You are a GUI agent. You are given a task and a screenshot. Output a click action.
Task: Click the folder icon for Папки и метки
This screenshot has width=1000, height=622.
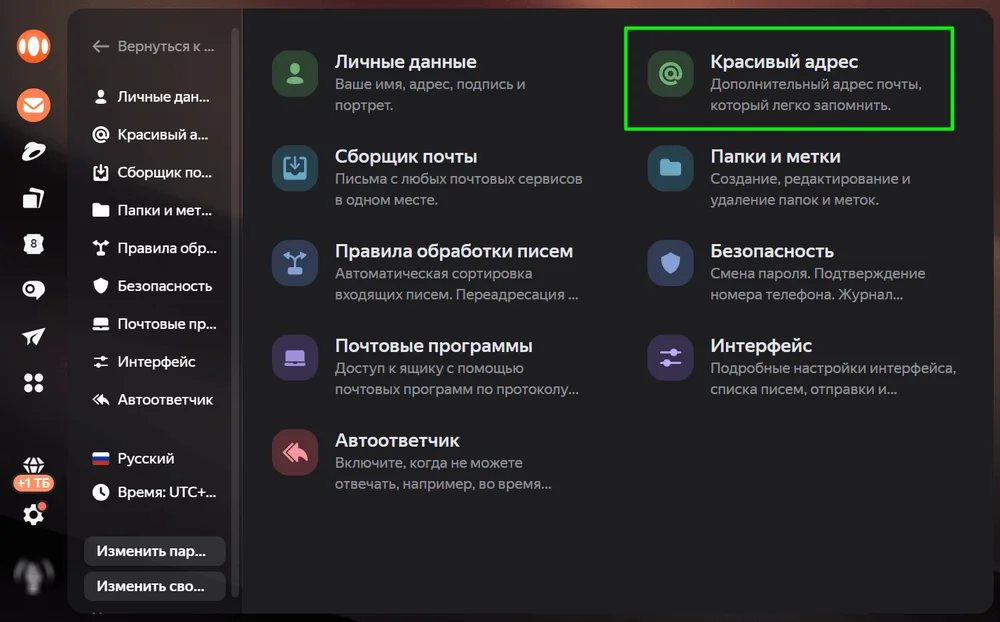coord(670,168)
